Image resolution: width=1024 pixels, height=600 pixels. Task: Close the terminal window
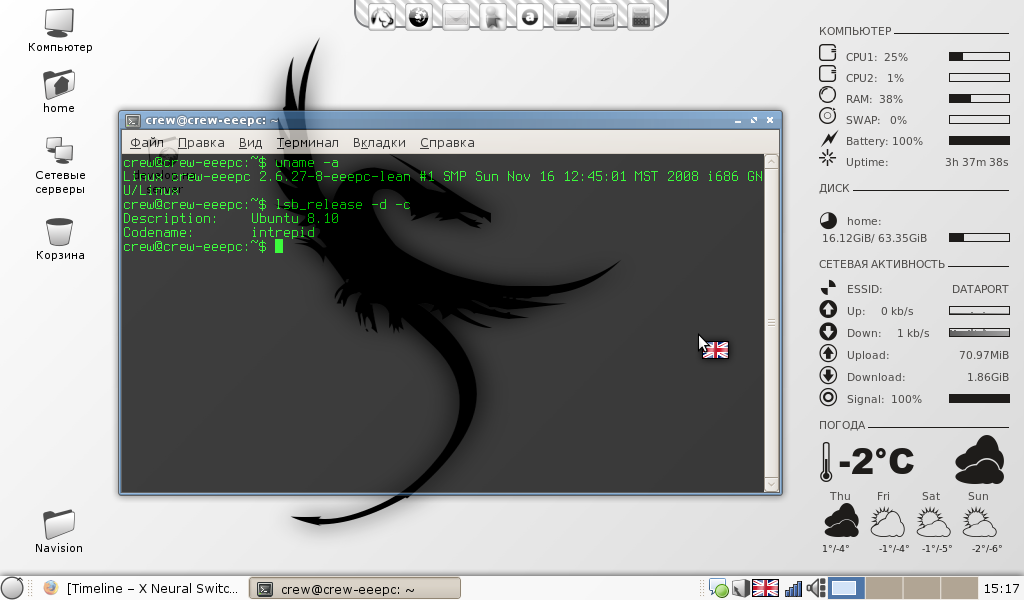770,121
